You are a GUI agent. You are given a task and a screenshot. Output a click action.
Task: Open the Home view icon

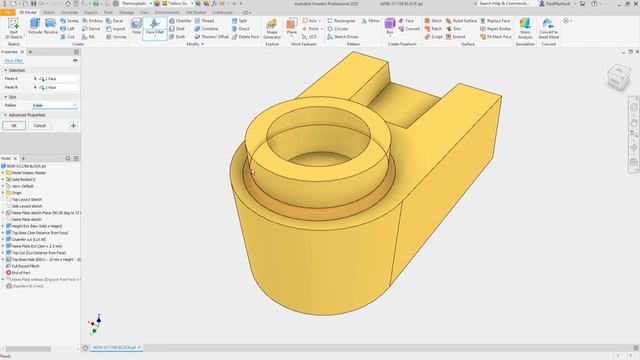pos(85,348)
